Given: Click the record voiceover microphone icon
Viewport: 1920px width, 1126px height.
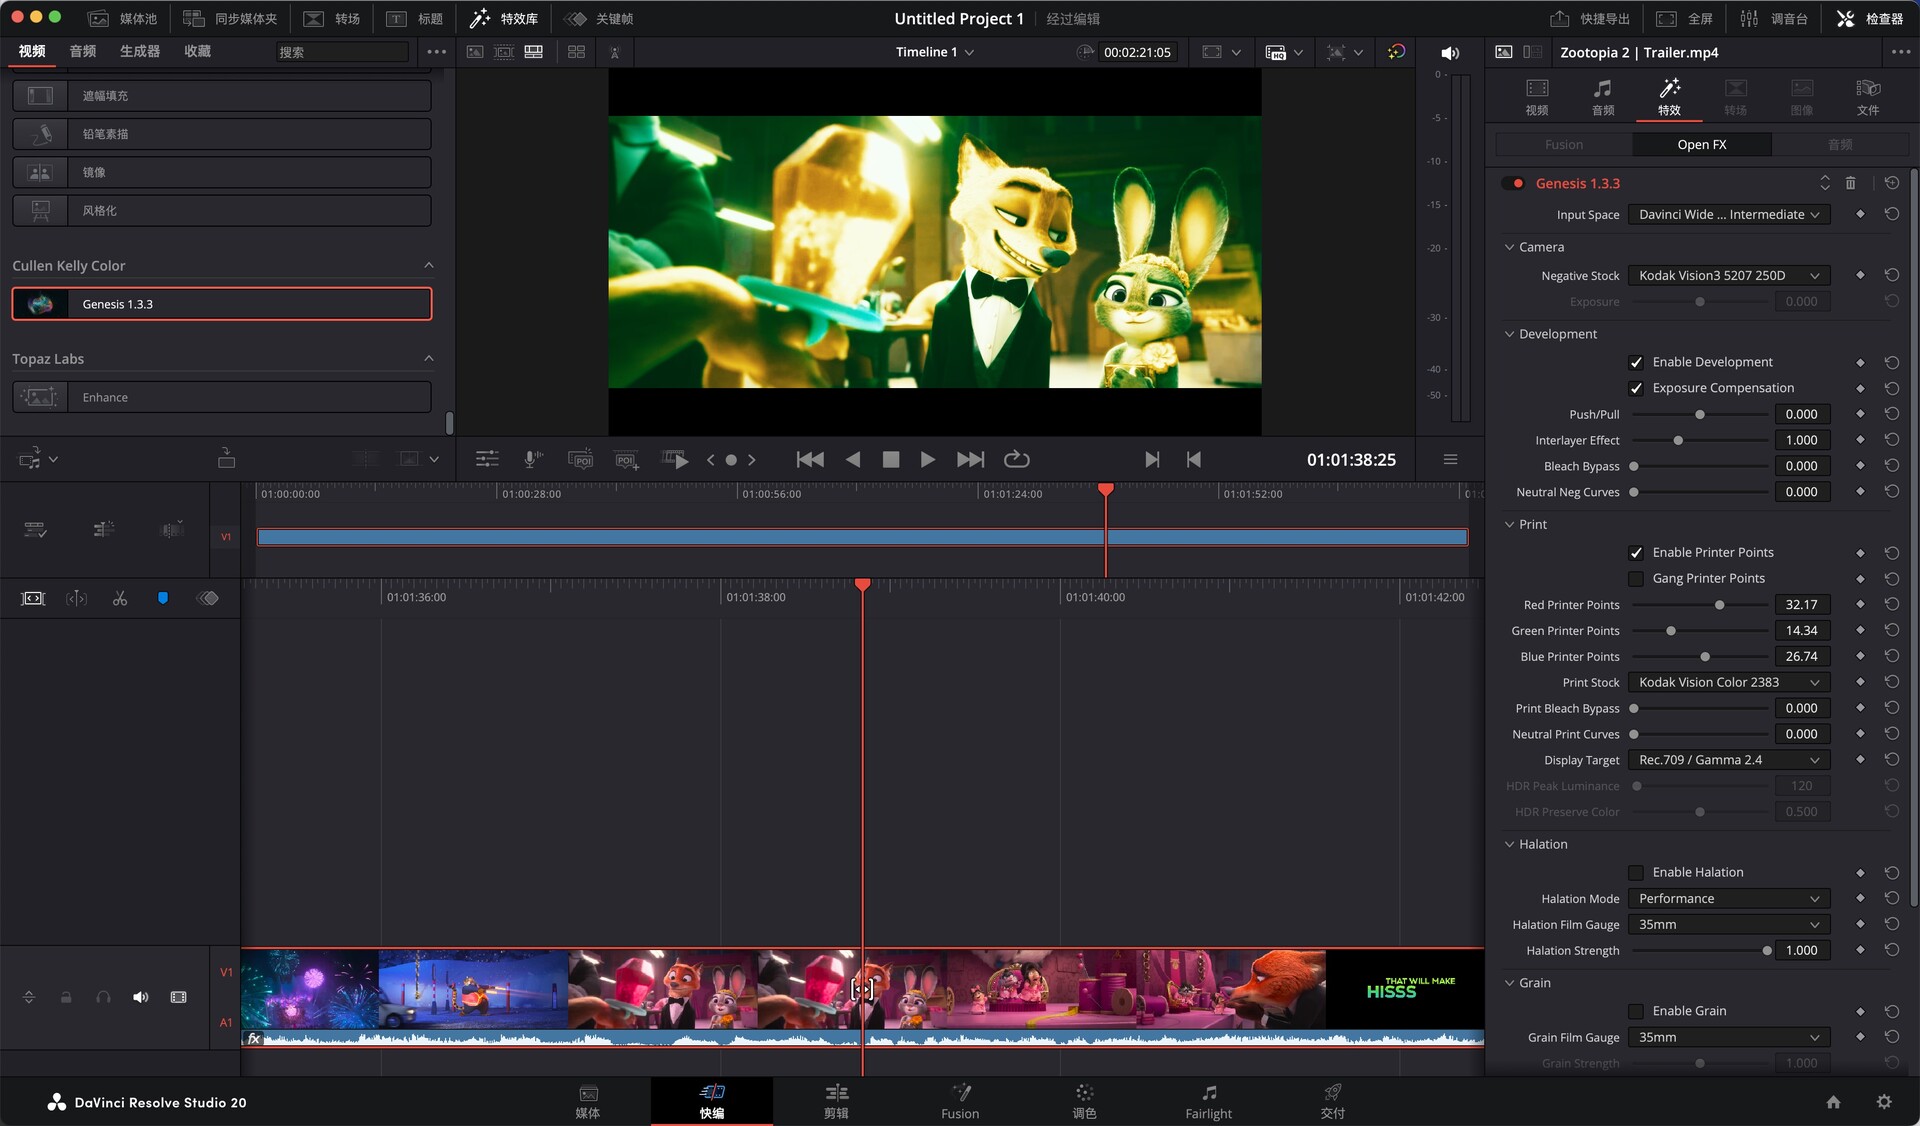Looking at the screenshot, I should (533, 459).
